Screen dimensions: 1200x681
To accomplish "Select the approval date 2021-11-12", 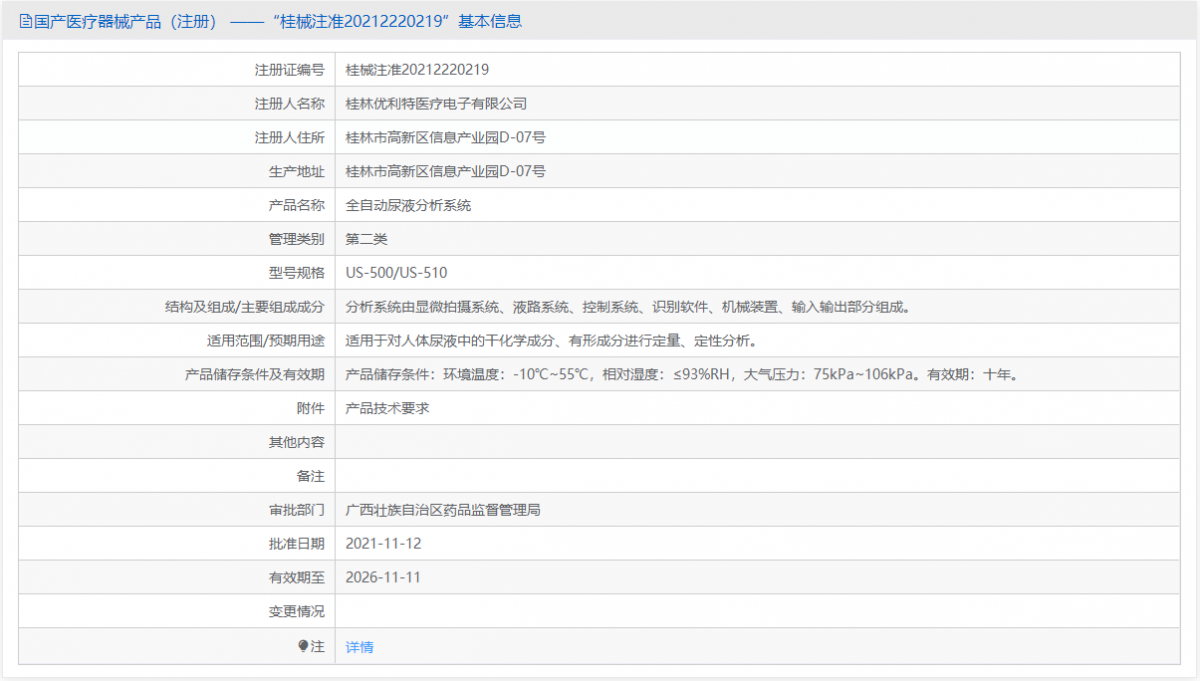I will tap(382, 544).
